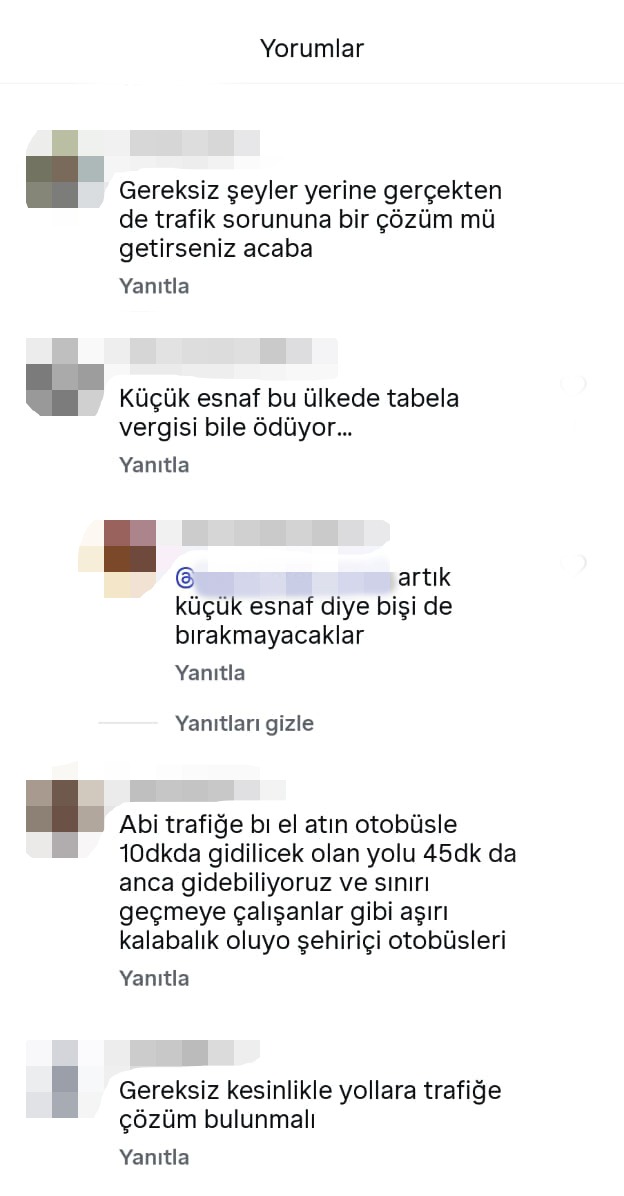Viewport: 624px width, 1196px height.
Task: Like the 'artık küçük esnaf' reply heart
Action: tap(573, 563)
